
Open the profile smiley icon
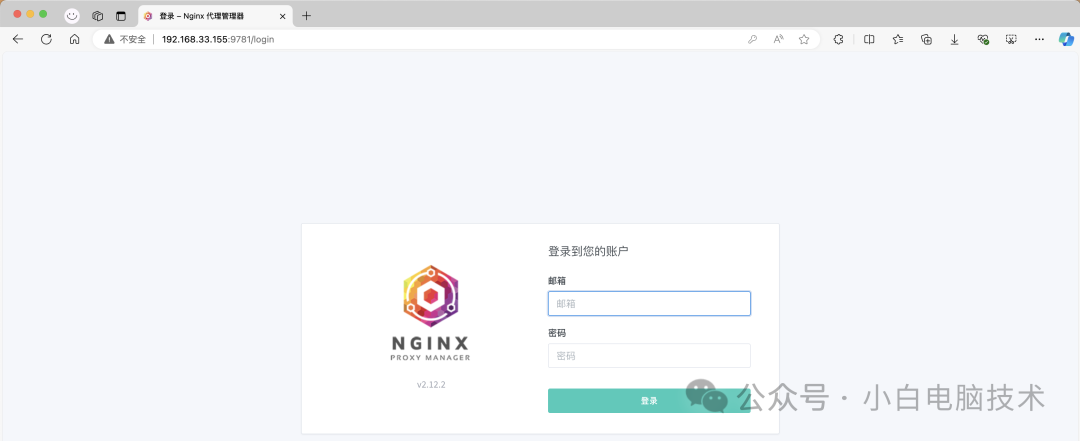tap(72, 16)
